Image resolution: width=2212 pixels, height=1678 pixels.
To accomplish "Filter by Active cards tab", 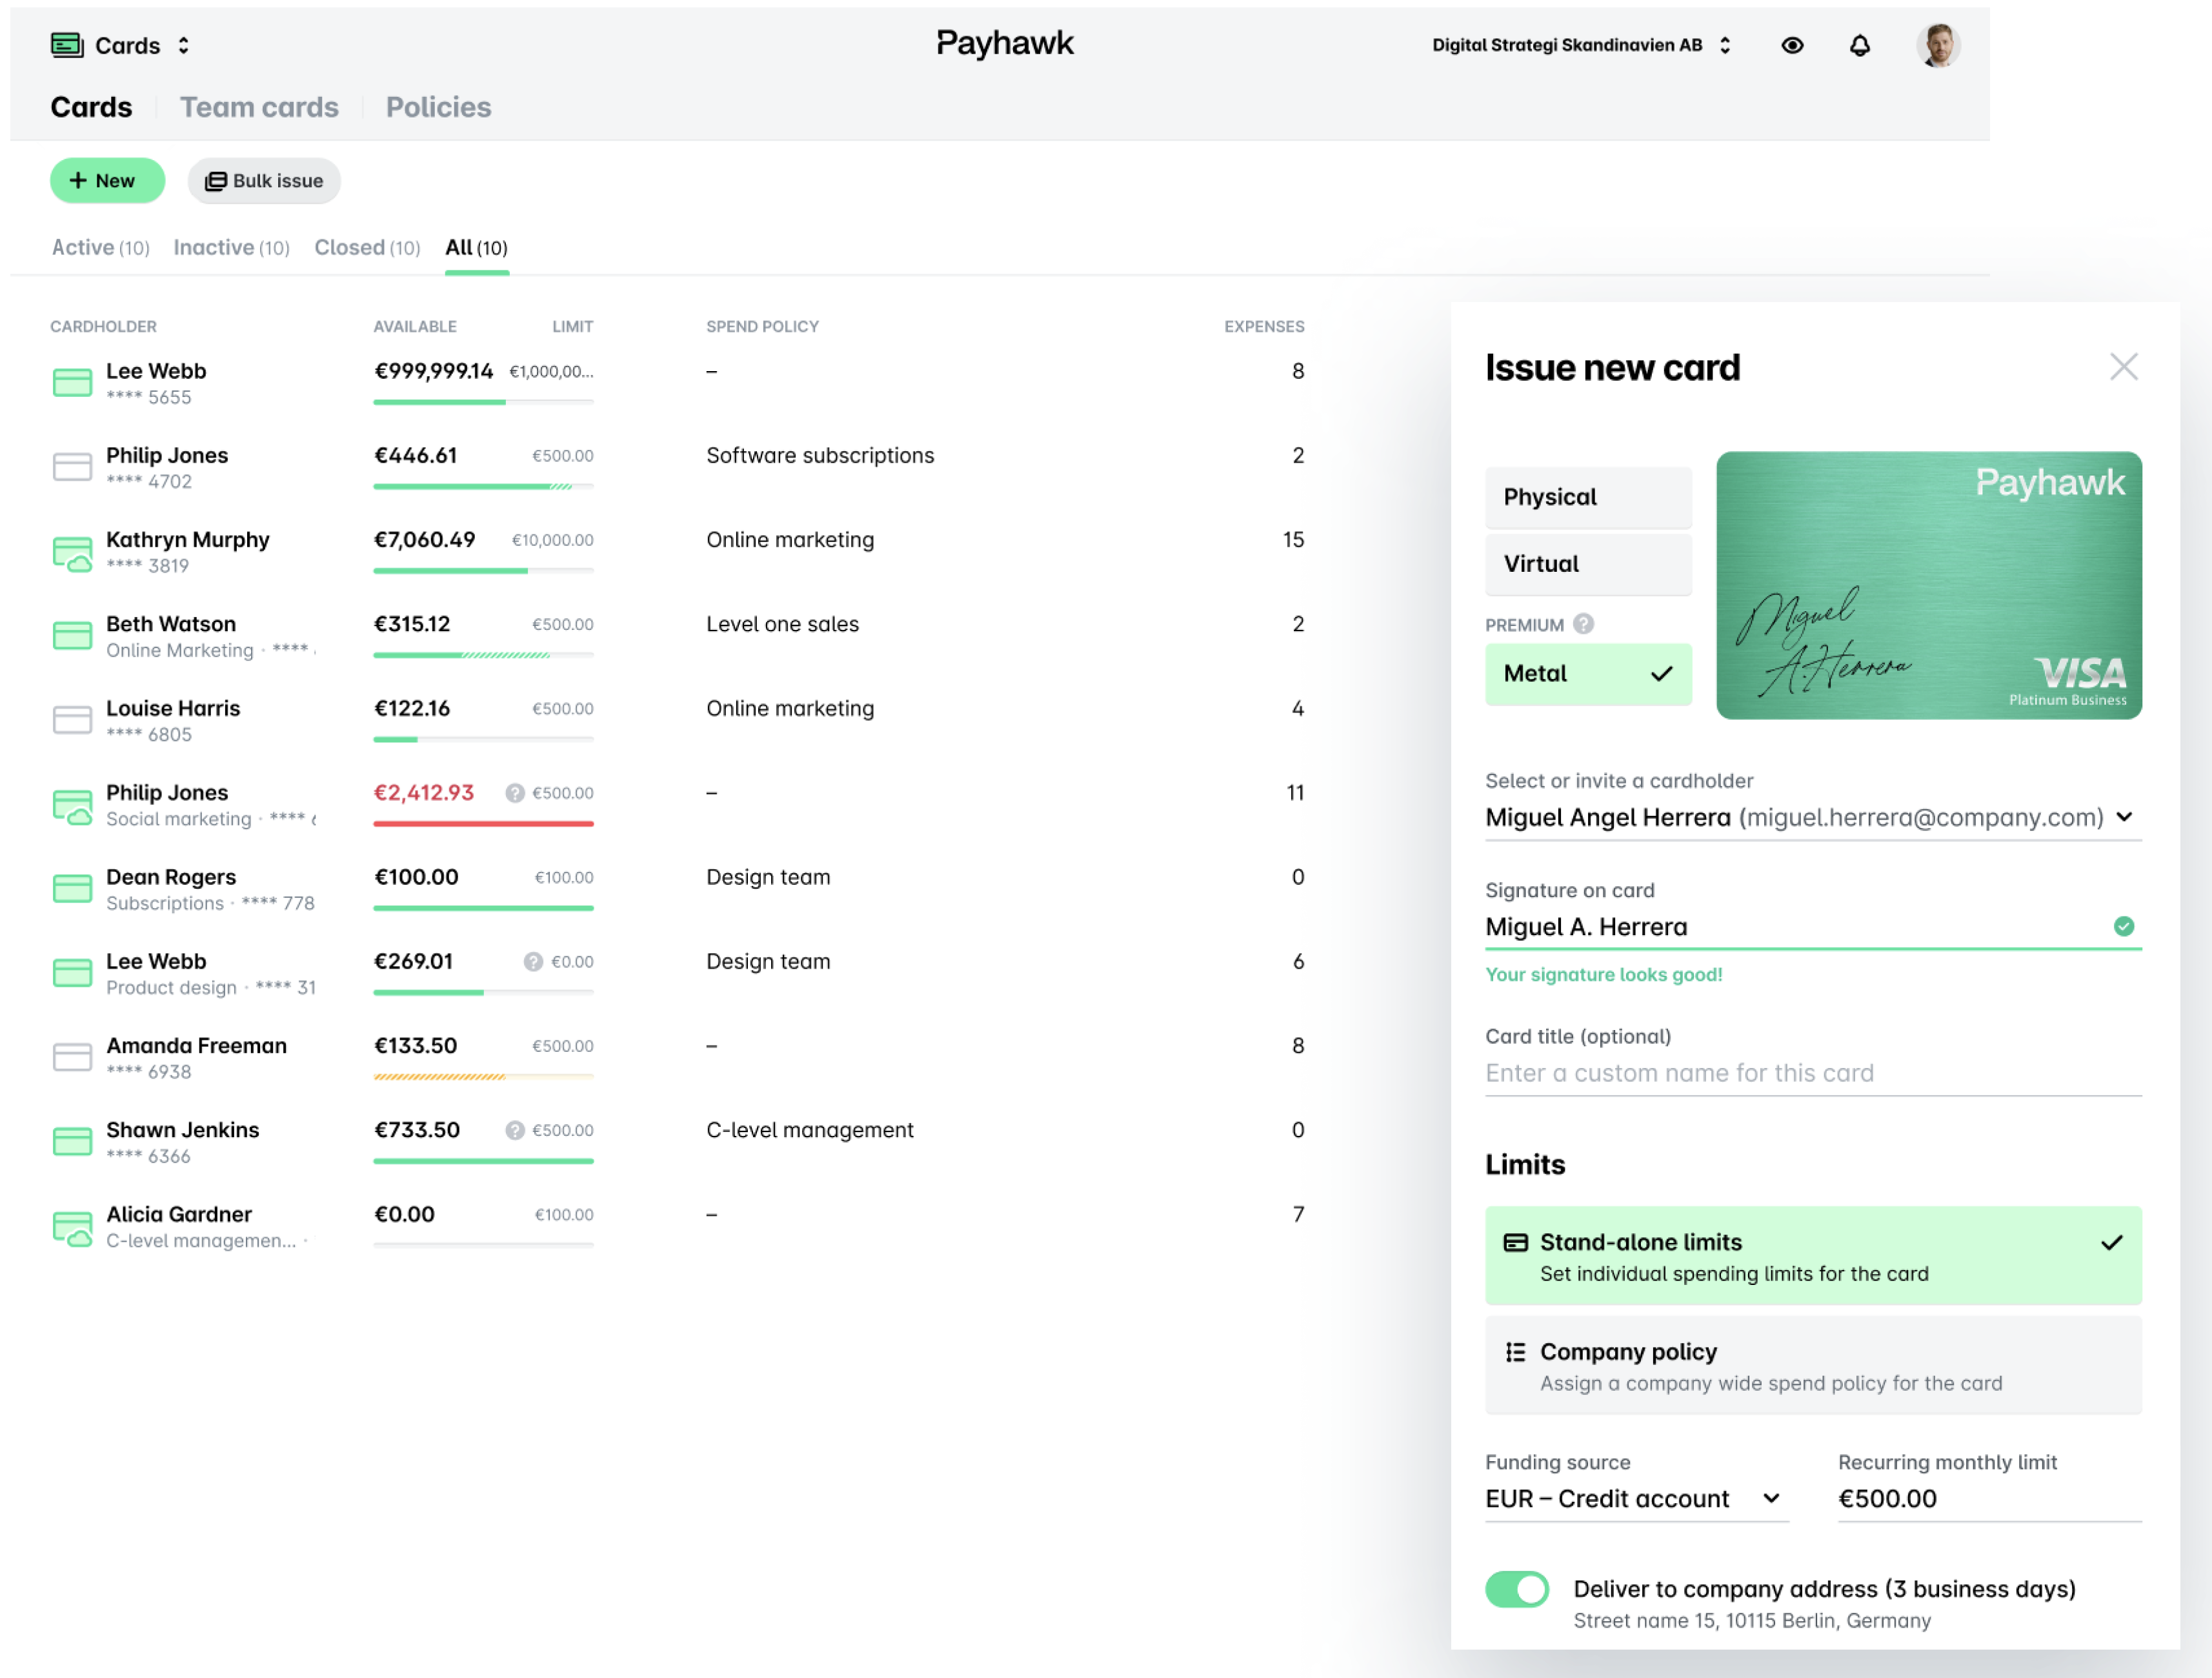I will [100, 247].
